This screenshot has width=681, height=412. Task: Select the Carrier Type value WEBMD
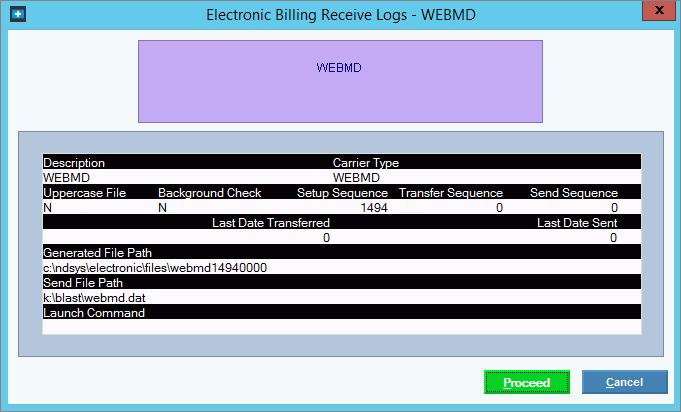pos(356,178)
